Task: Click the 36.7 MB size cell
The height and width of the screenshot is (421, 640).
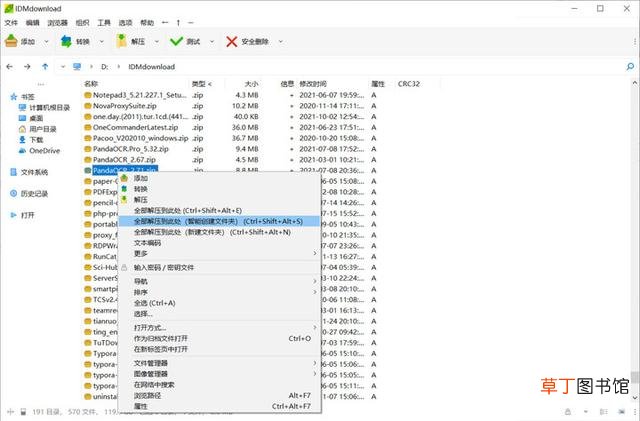Action: click(245, 138)
